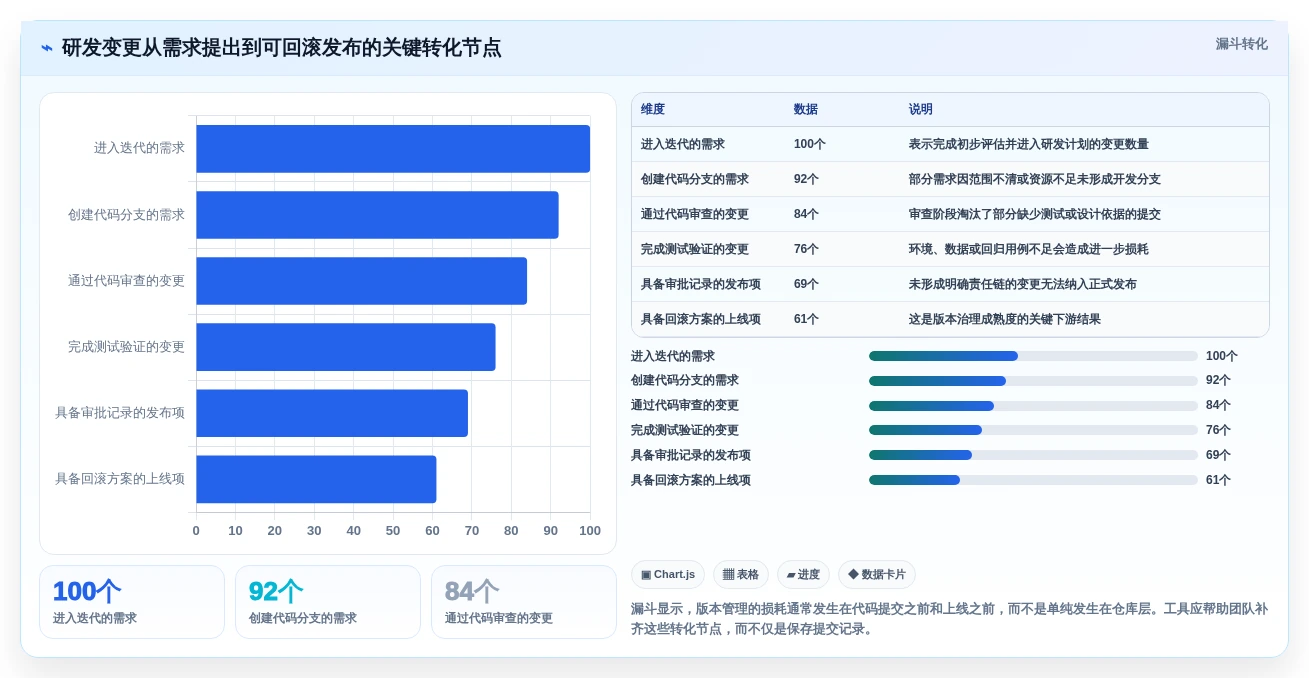Viewport: 1309px width, 678px height.
Task: Click table row label 具备回滚方案的上线项
Action: [x=701, y=319]
